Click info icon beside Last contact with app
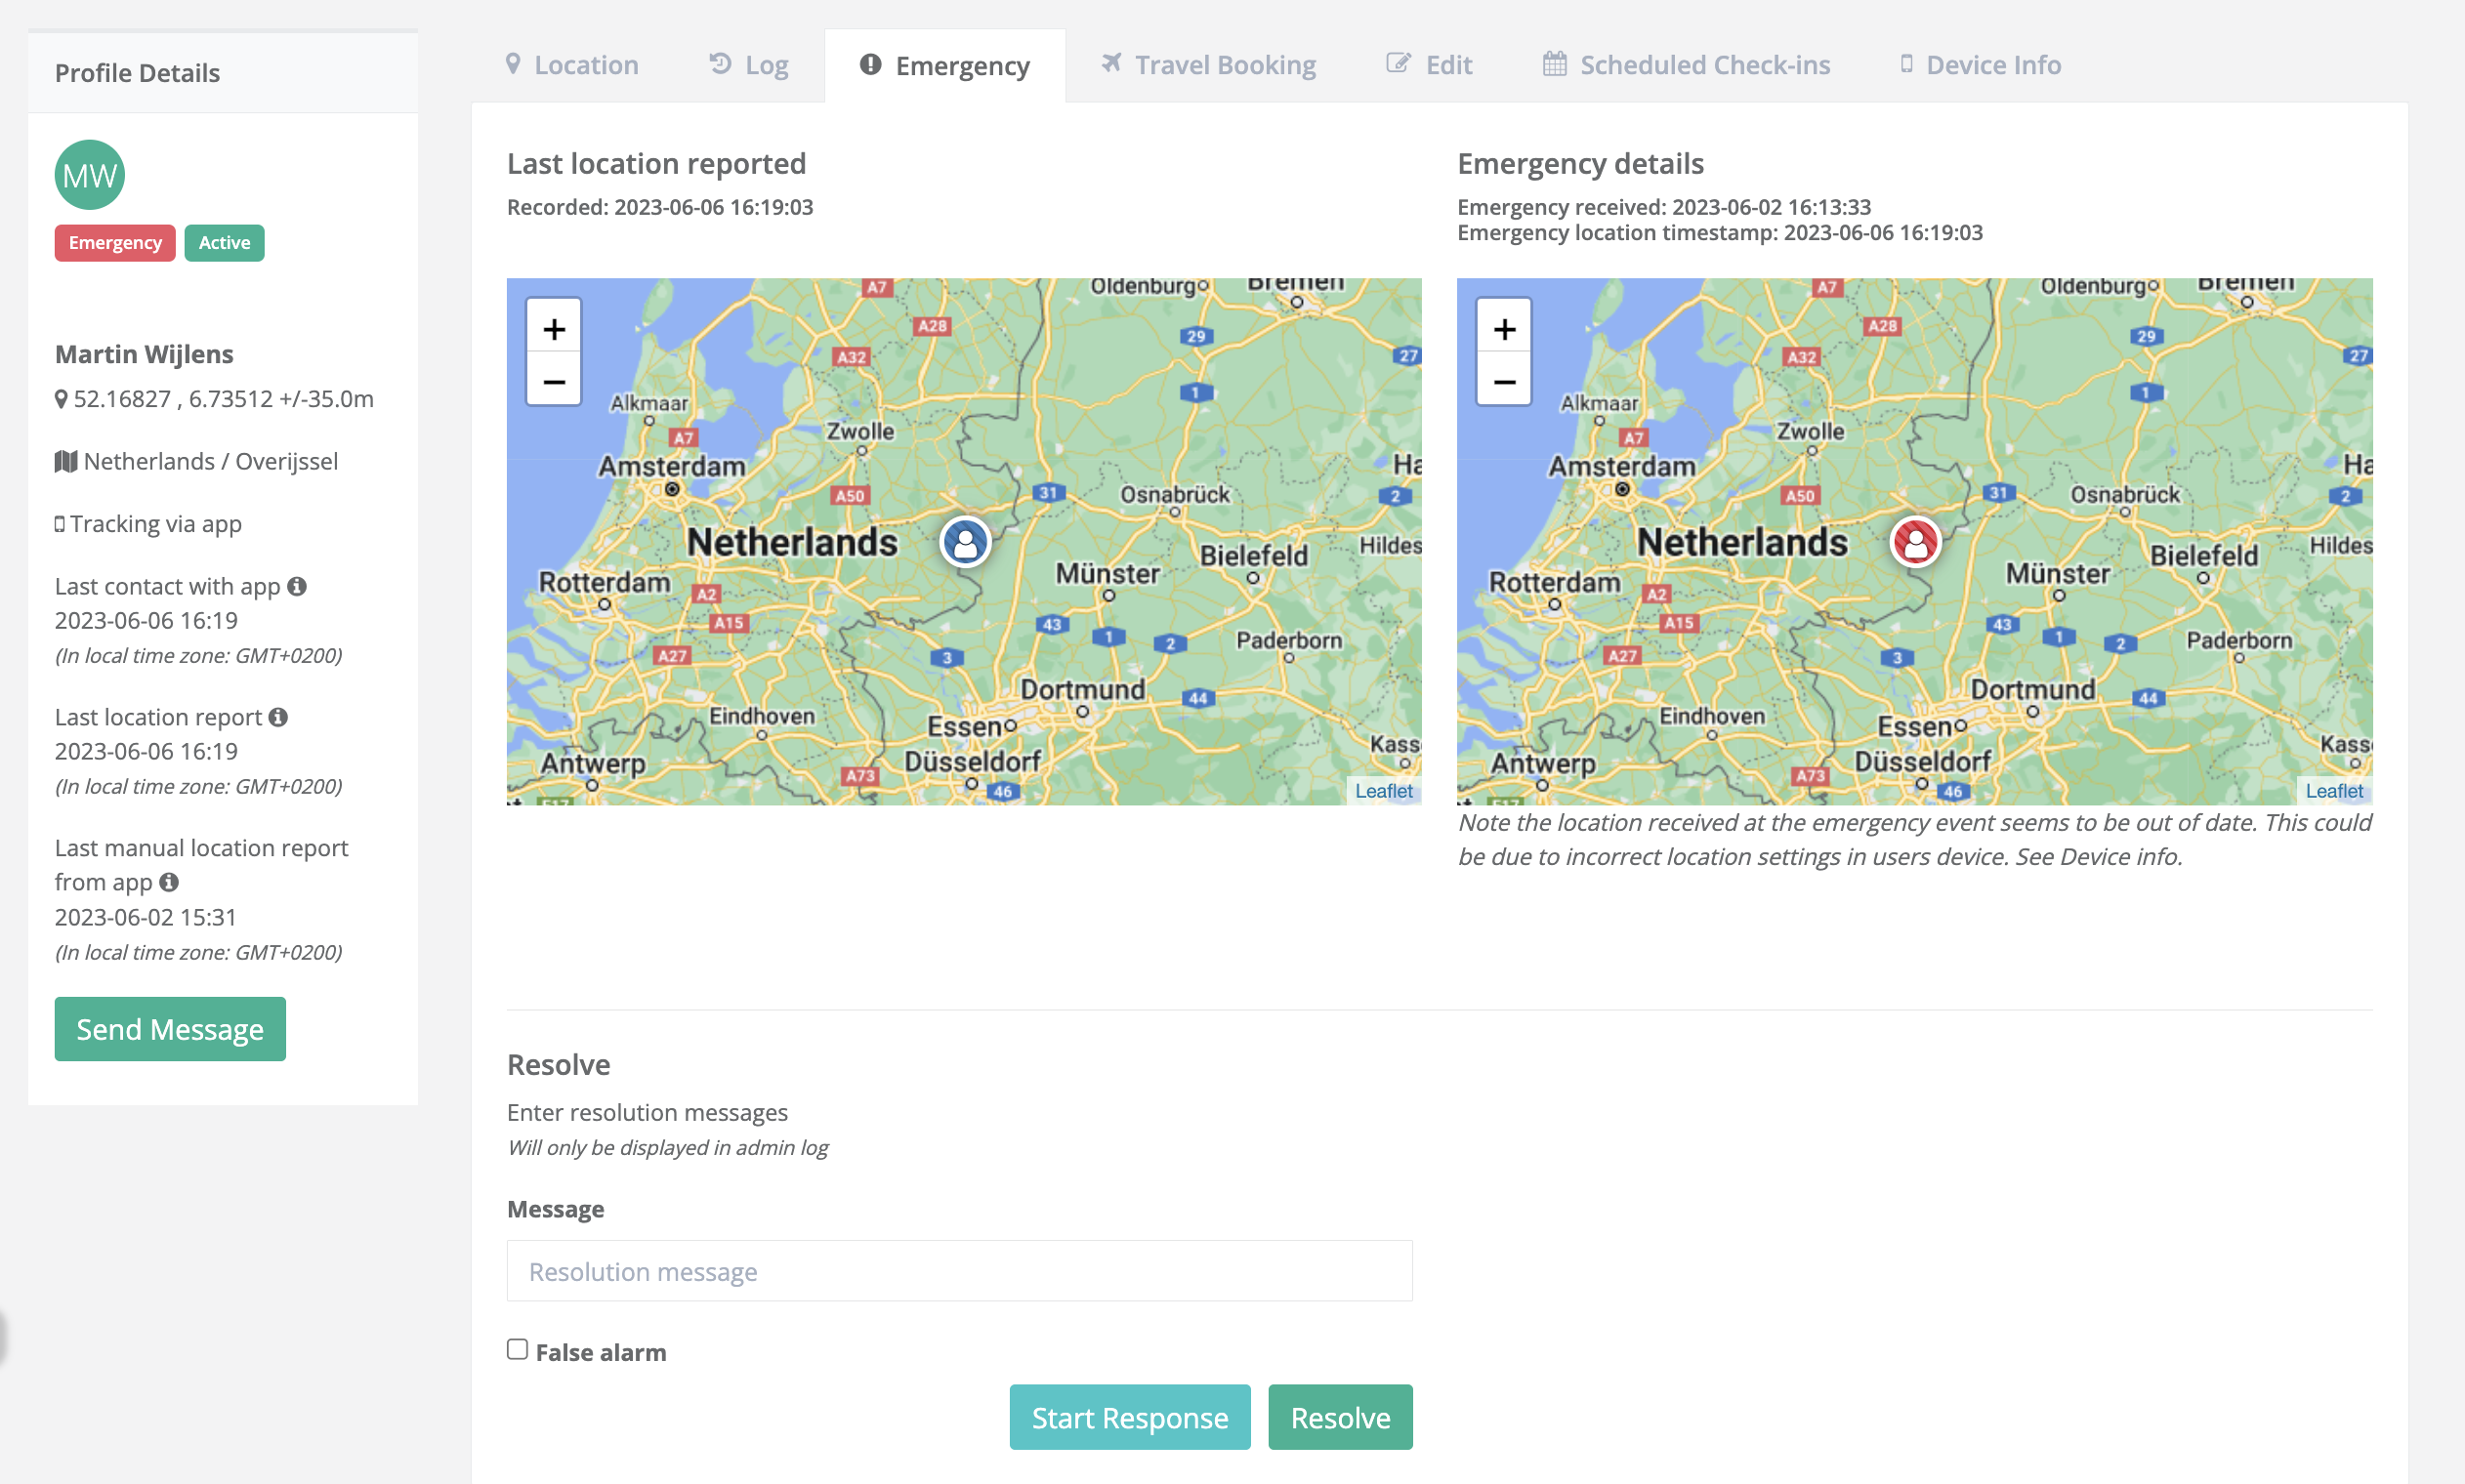 (297, 586)
